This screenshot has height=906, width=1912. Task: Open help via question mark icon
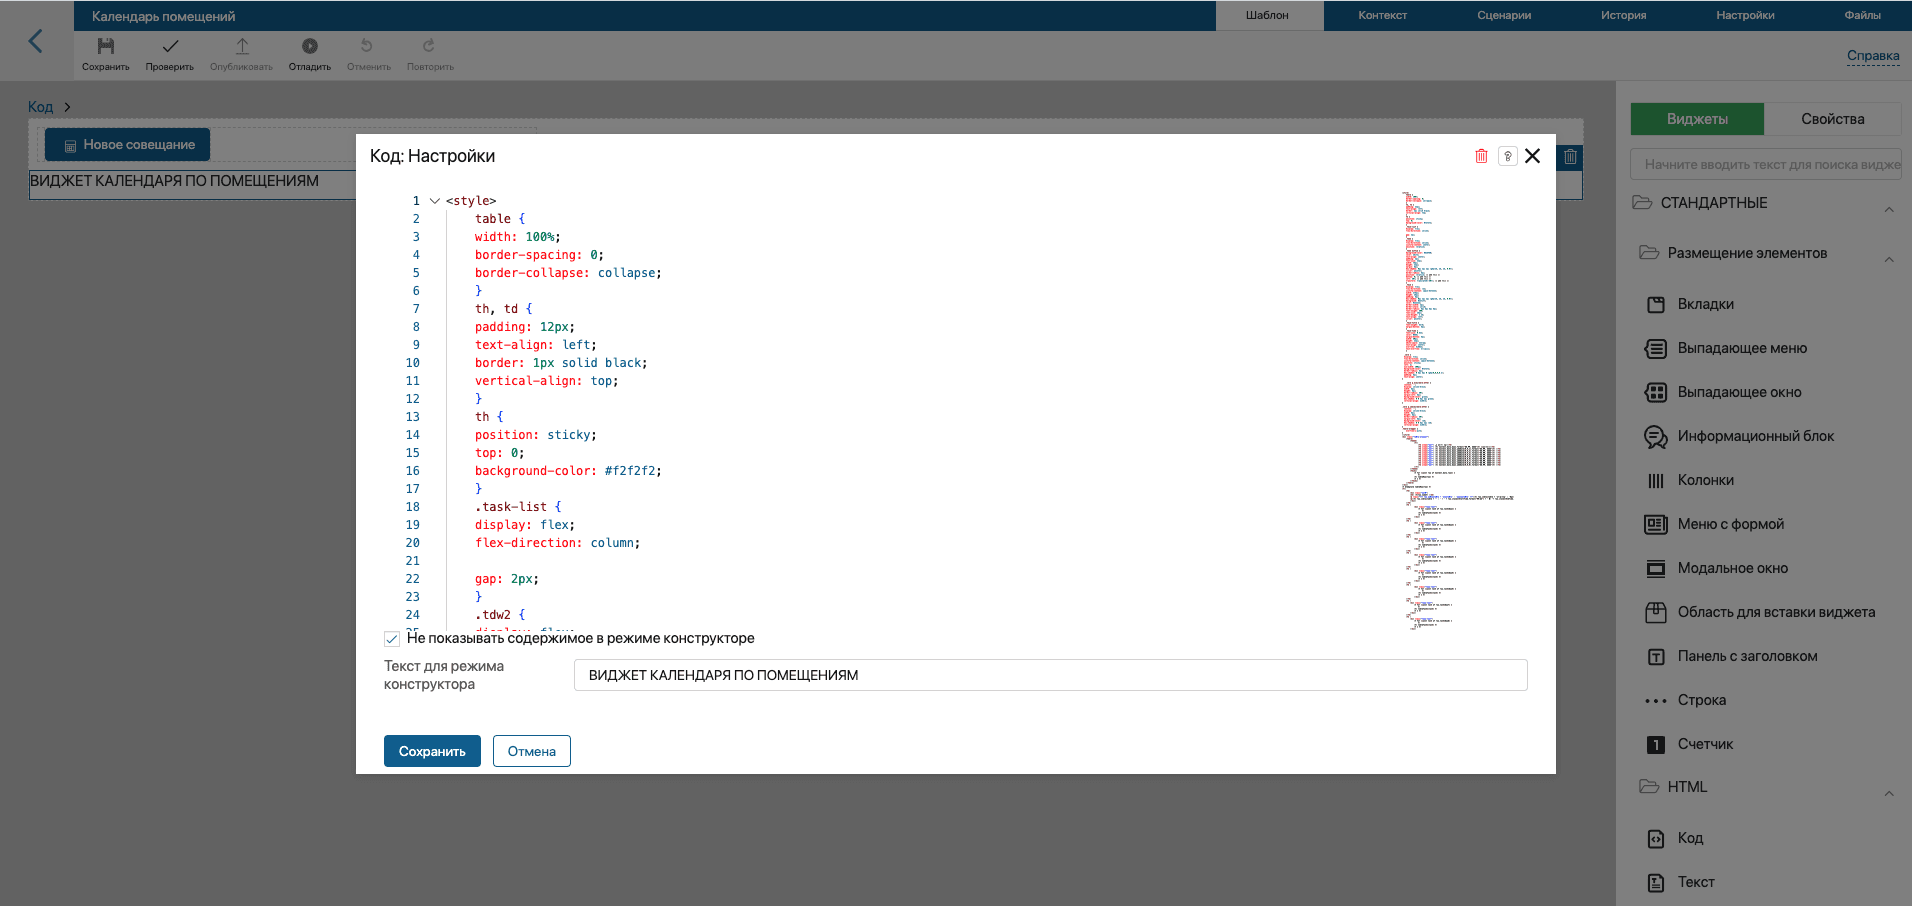click(1507, 156)
